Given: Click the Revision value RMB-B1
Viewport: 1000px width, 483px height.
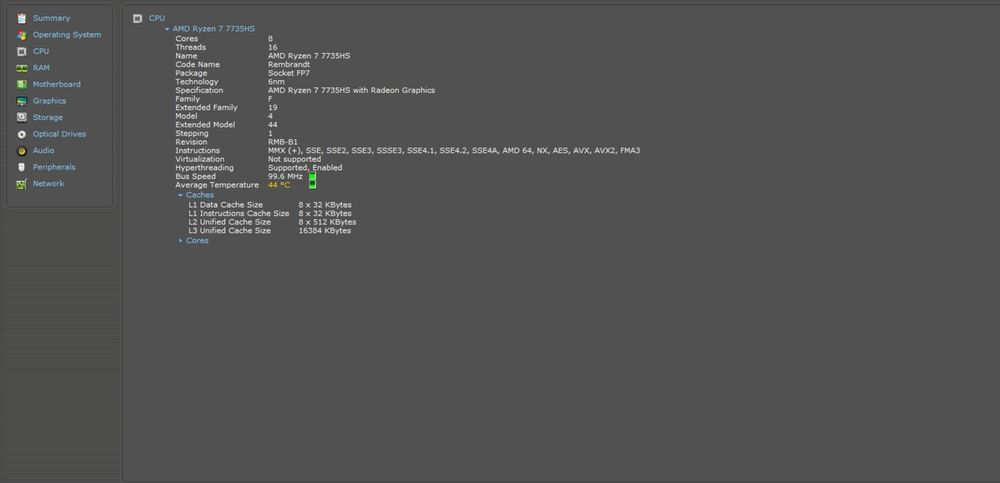Looking at the screenshot, I should (283, 142).
